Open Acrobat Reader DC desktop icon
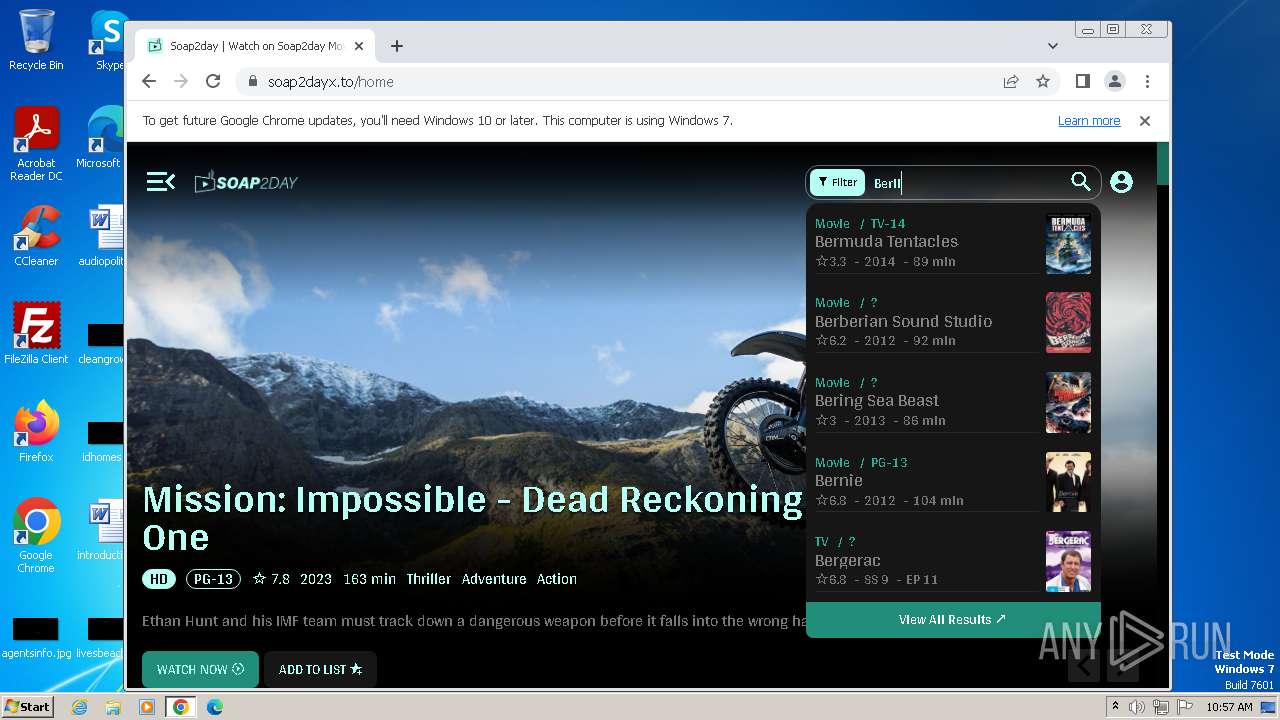The width and height of the screenshot is (1280, 720). [x=36, y=144]
